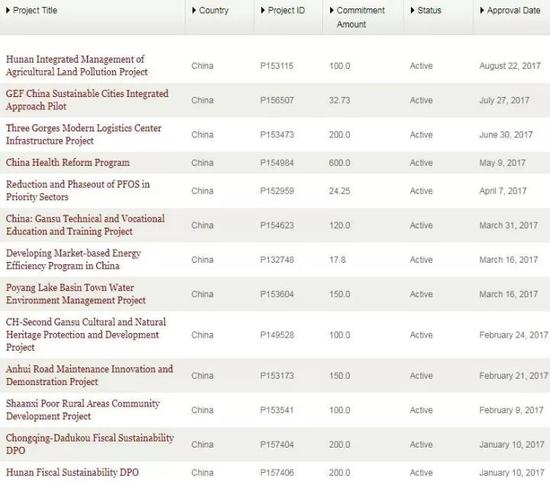
Task: Select project ID P153115
Action: (277, 66)
